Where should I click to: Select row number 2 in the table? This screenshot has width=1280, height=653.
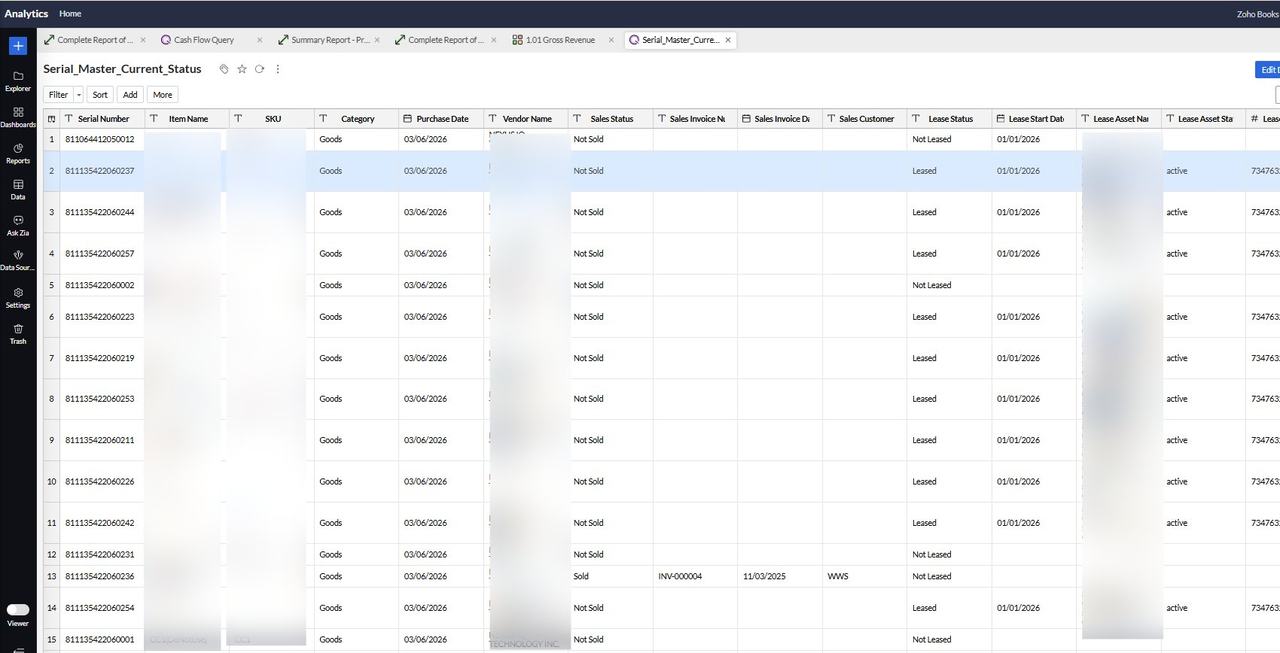(x=52, y=171)
